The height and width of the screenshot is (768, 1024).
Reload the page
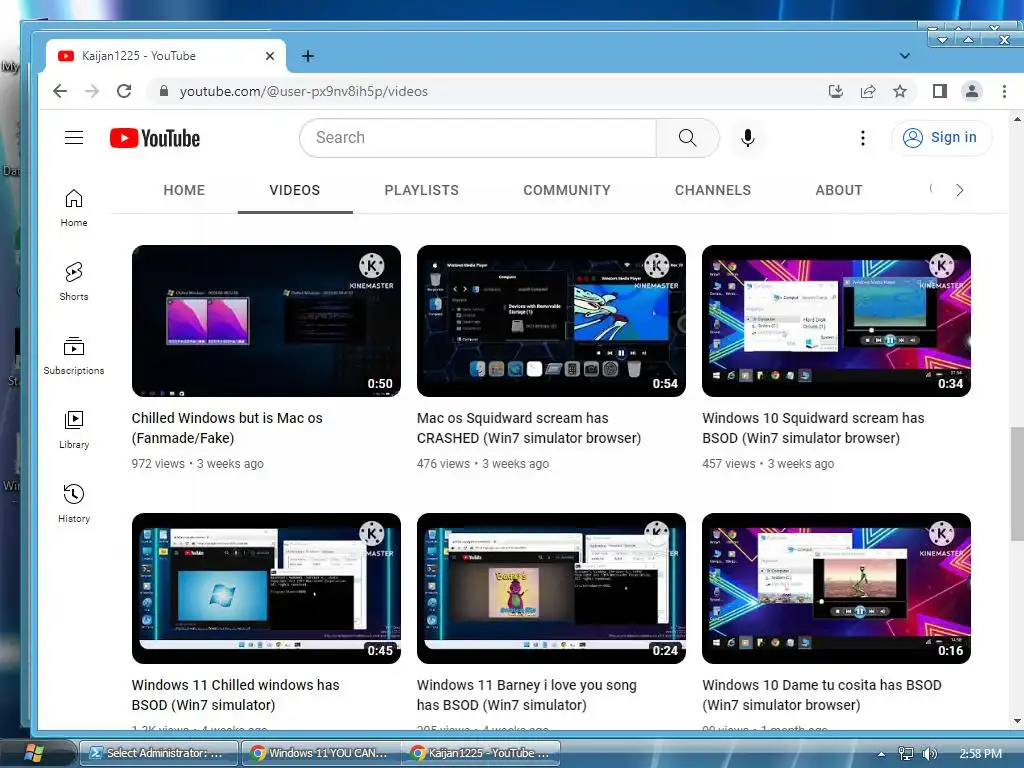[x=124, y=91]
